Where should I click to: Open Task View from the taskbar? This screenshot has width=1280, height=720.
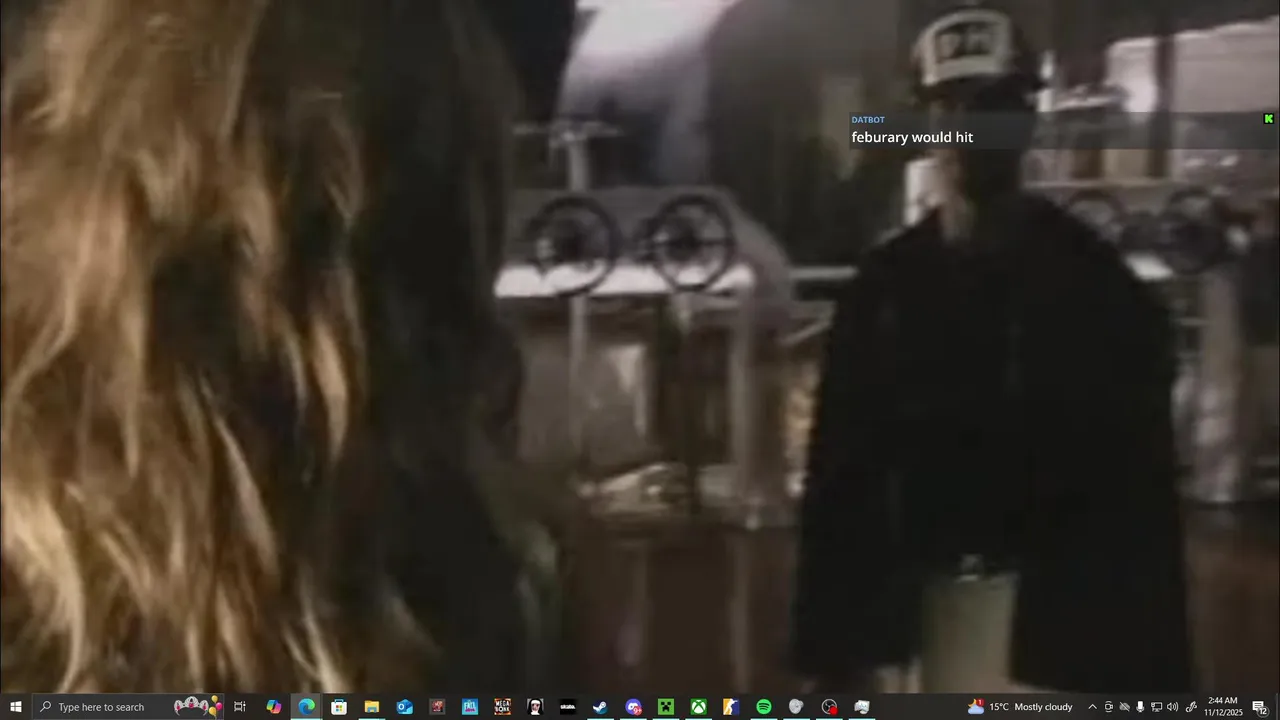click(x=240, y=707)
